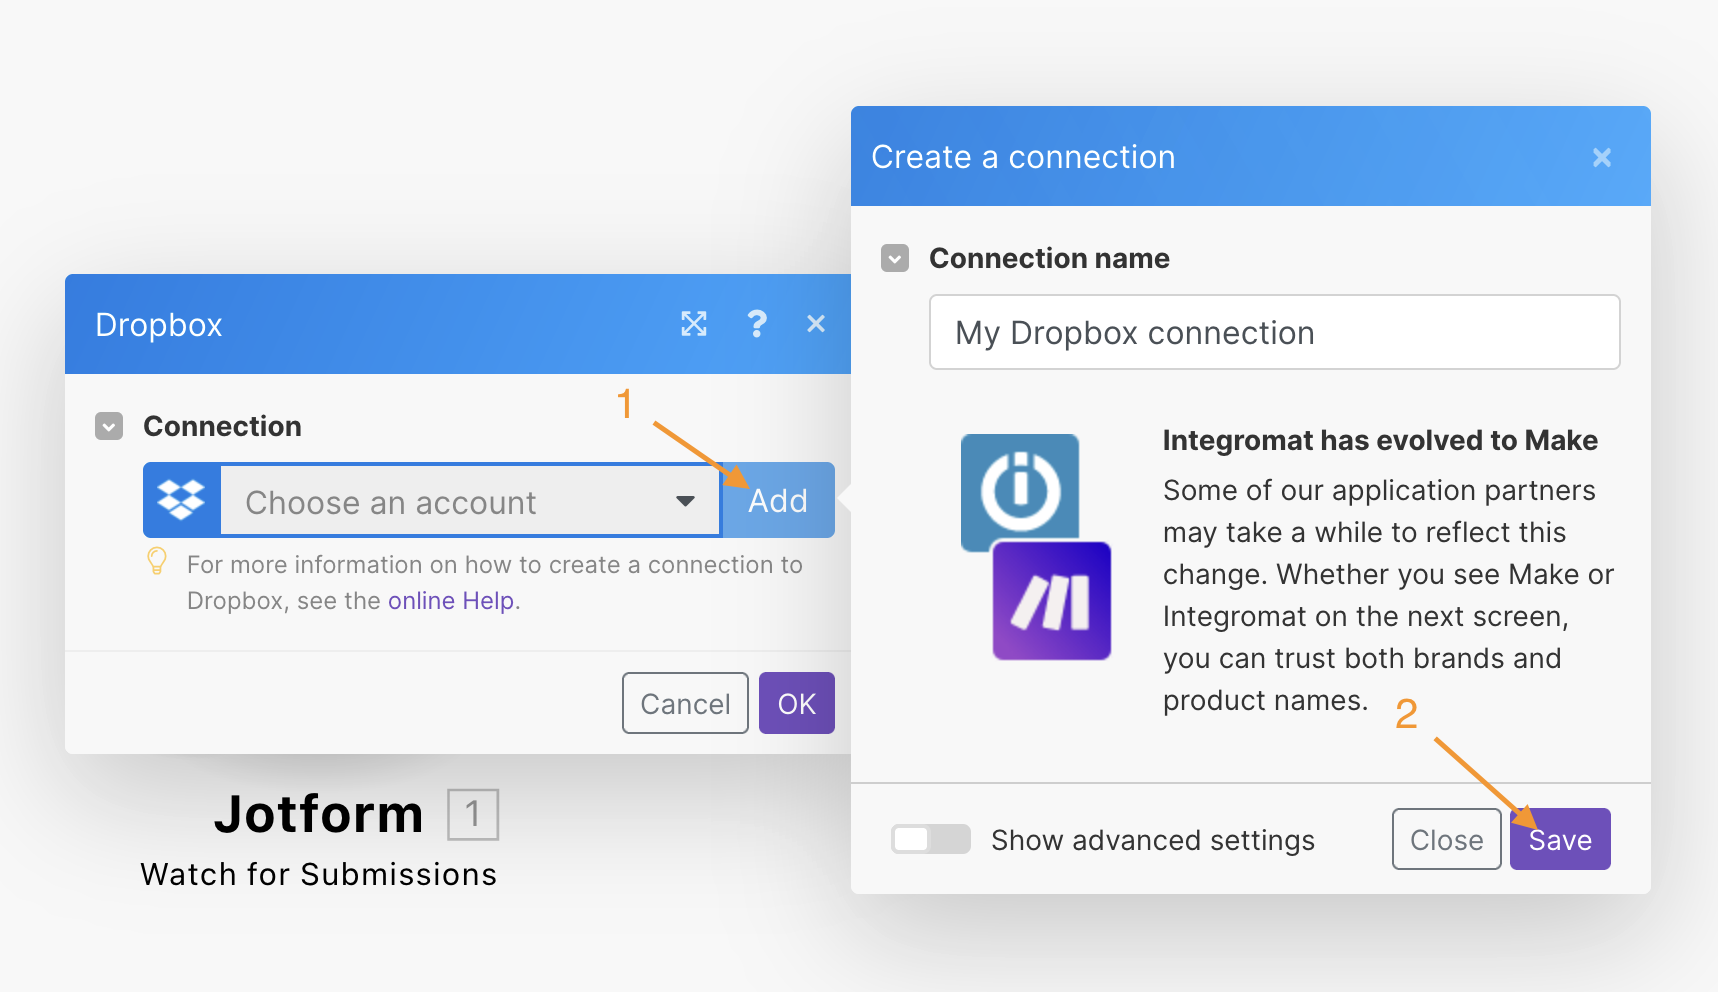Click the 'Watch for Submissions' label

[x=319, y=875]
